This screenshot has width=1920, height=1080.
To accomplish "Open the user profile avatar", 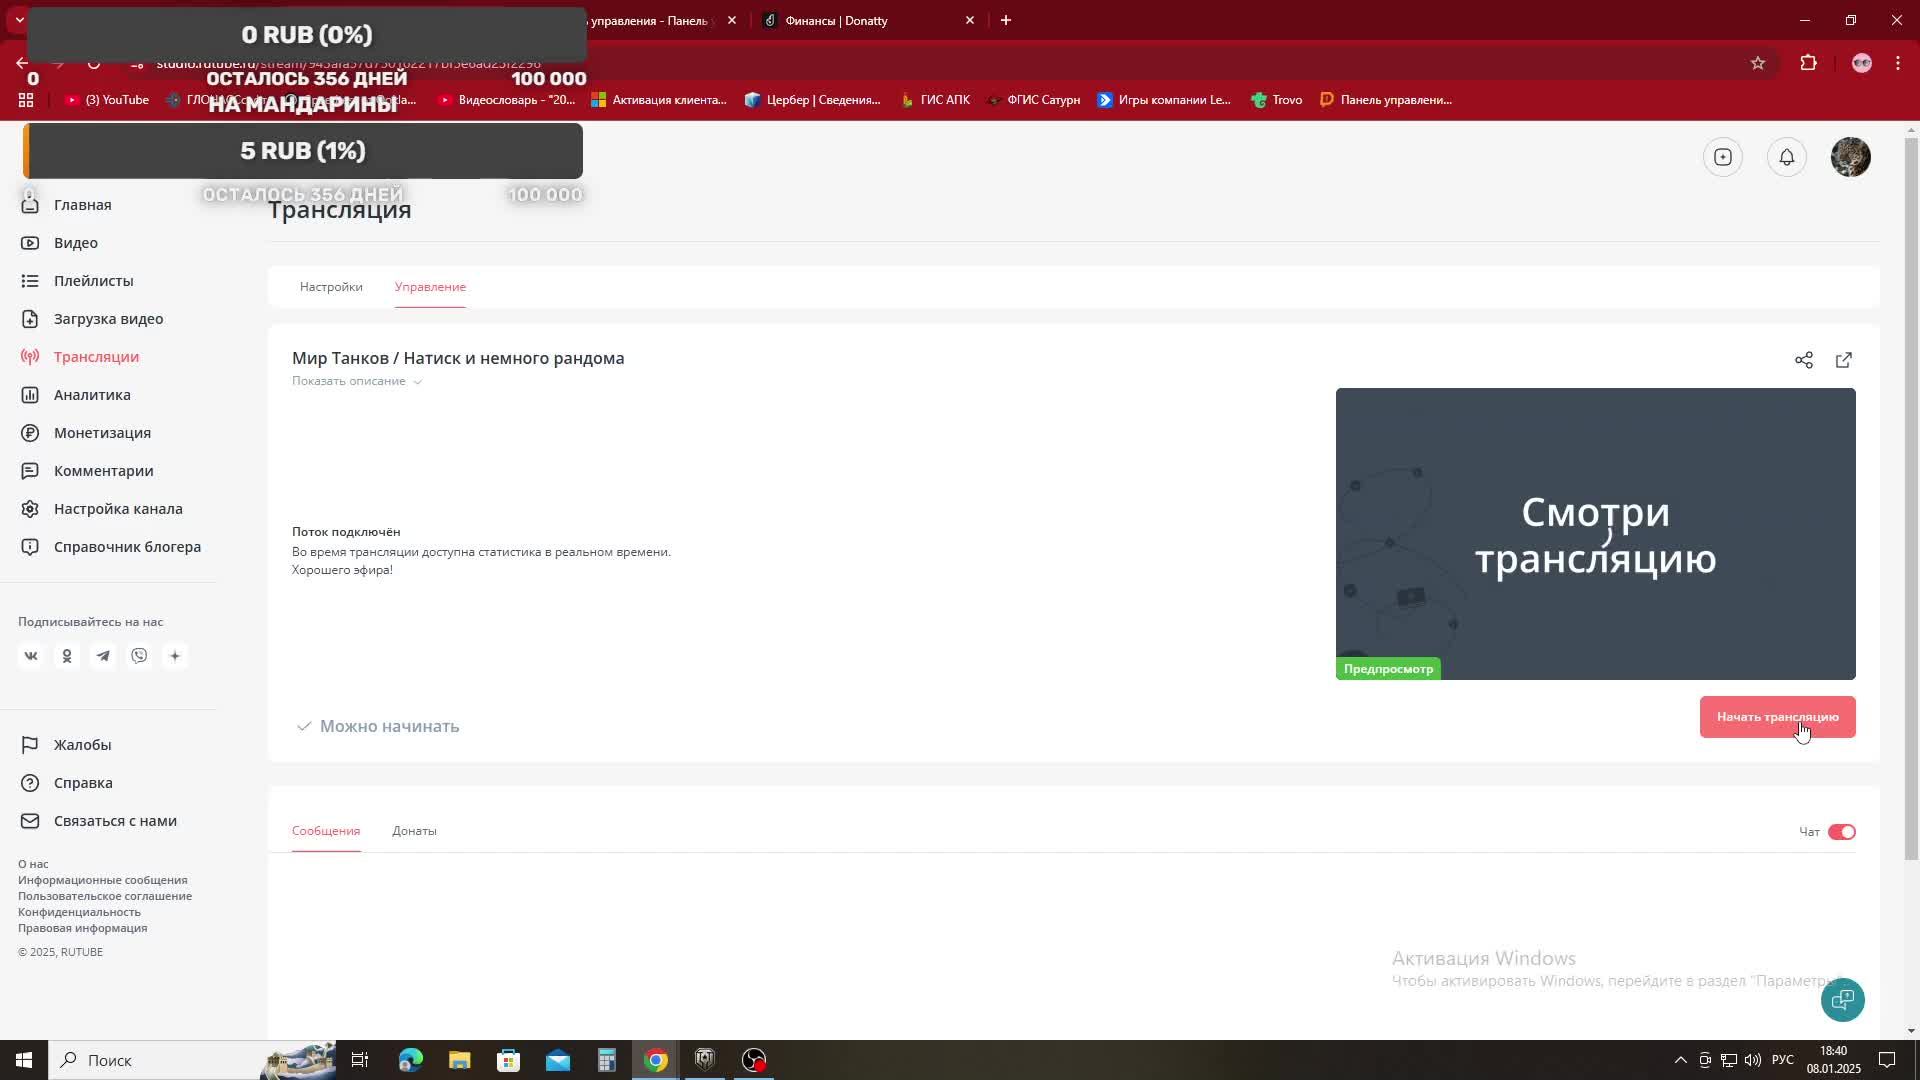I will pos(1850,157).
